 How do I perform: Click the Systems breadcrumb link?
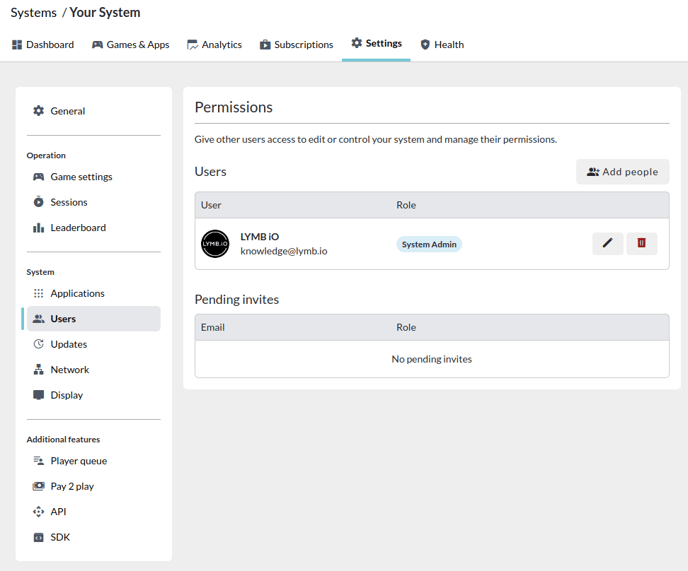click(34, 13)
